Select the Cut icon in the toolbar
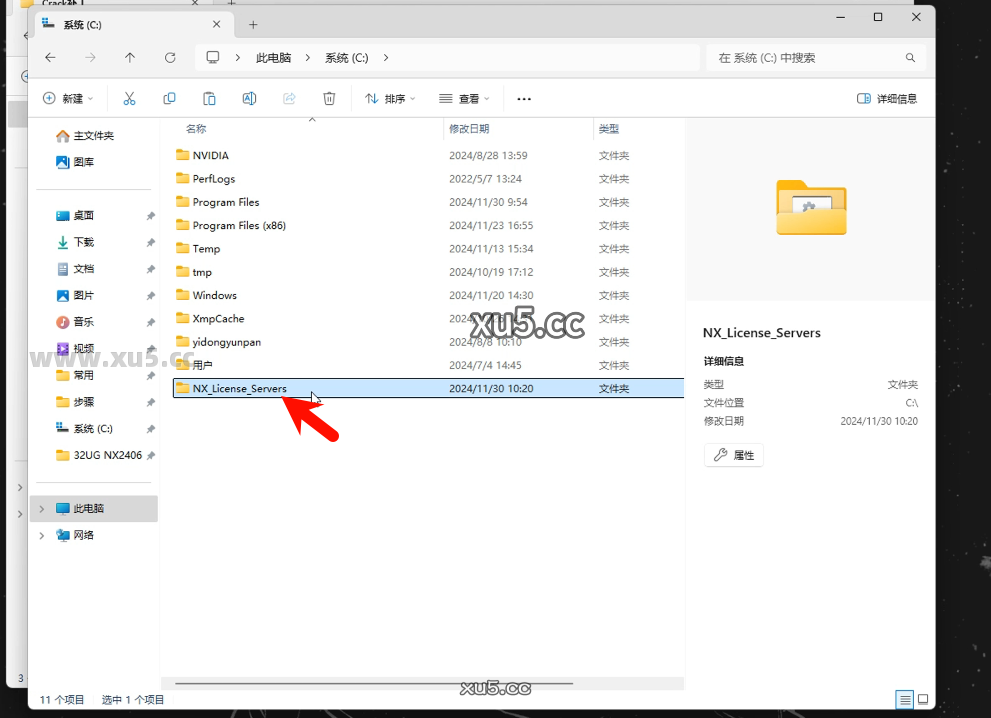Screen dimensions: 991x718 127,98
